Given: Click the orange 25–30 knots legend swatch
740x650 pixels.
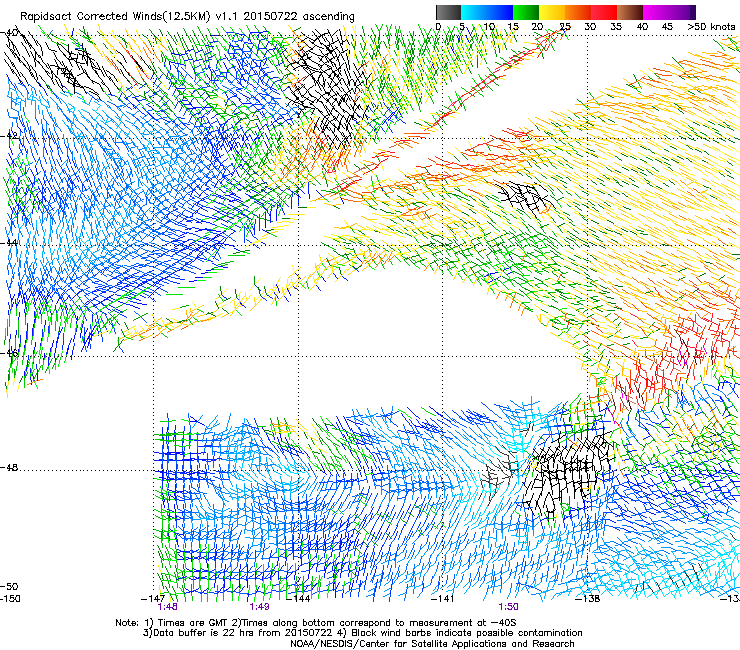Looking at the screenshot, I should [578, 12].
